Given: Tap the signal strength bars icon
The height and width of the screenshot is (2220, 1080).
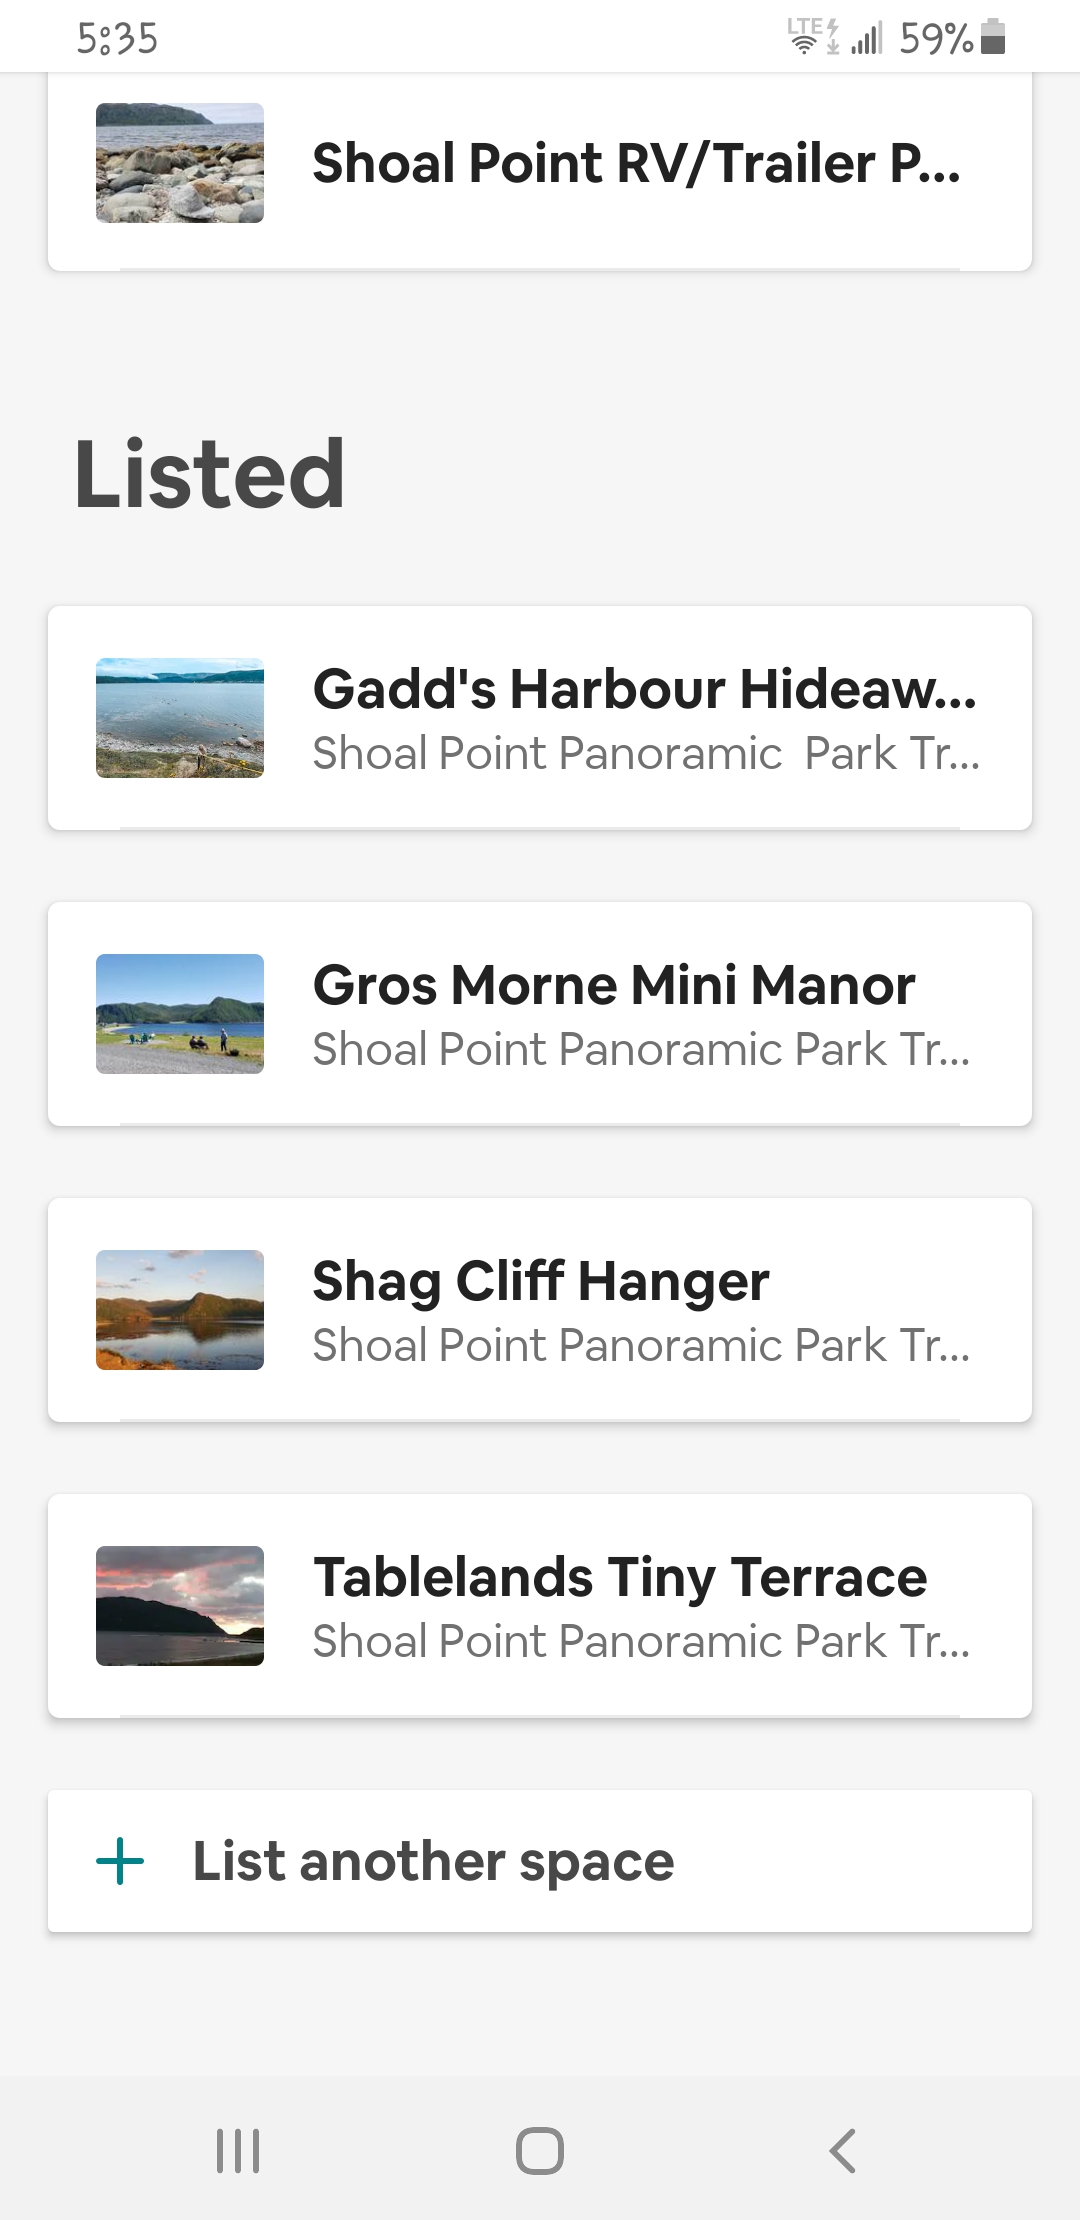Looking at the screenshot, I should click(867, 38).
